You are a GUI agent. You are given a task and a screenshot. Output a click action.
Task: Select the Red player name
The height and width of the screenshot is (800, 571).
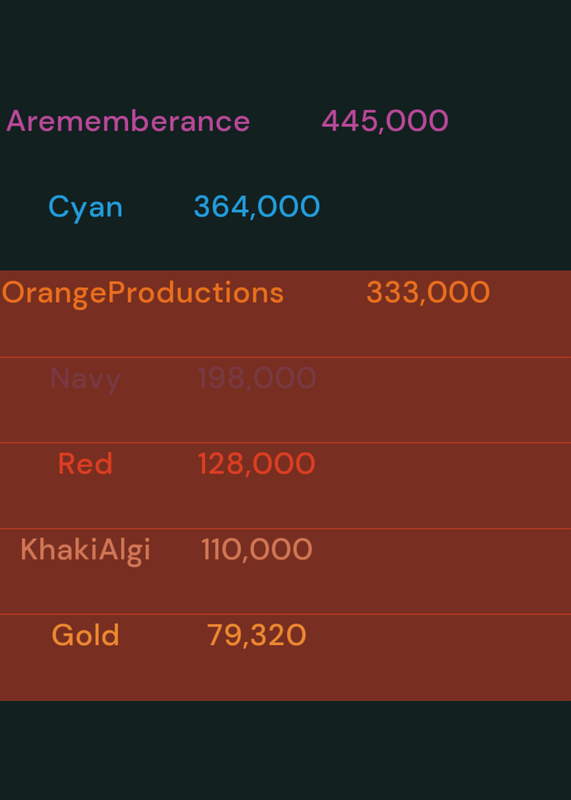coord(85,464)
